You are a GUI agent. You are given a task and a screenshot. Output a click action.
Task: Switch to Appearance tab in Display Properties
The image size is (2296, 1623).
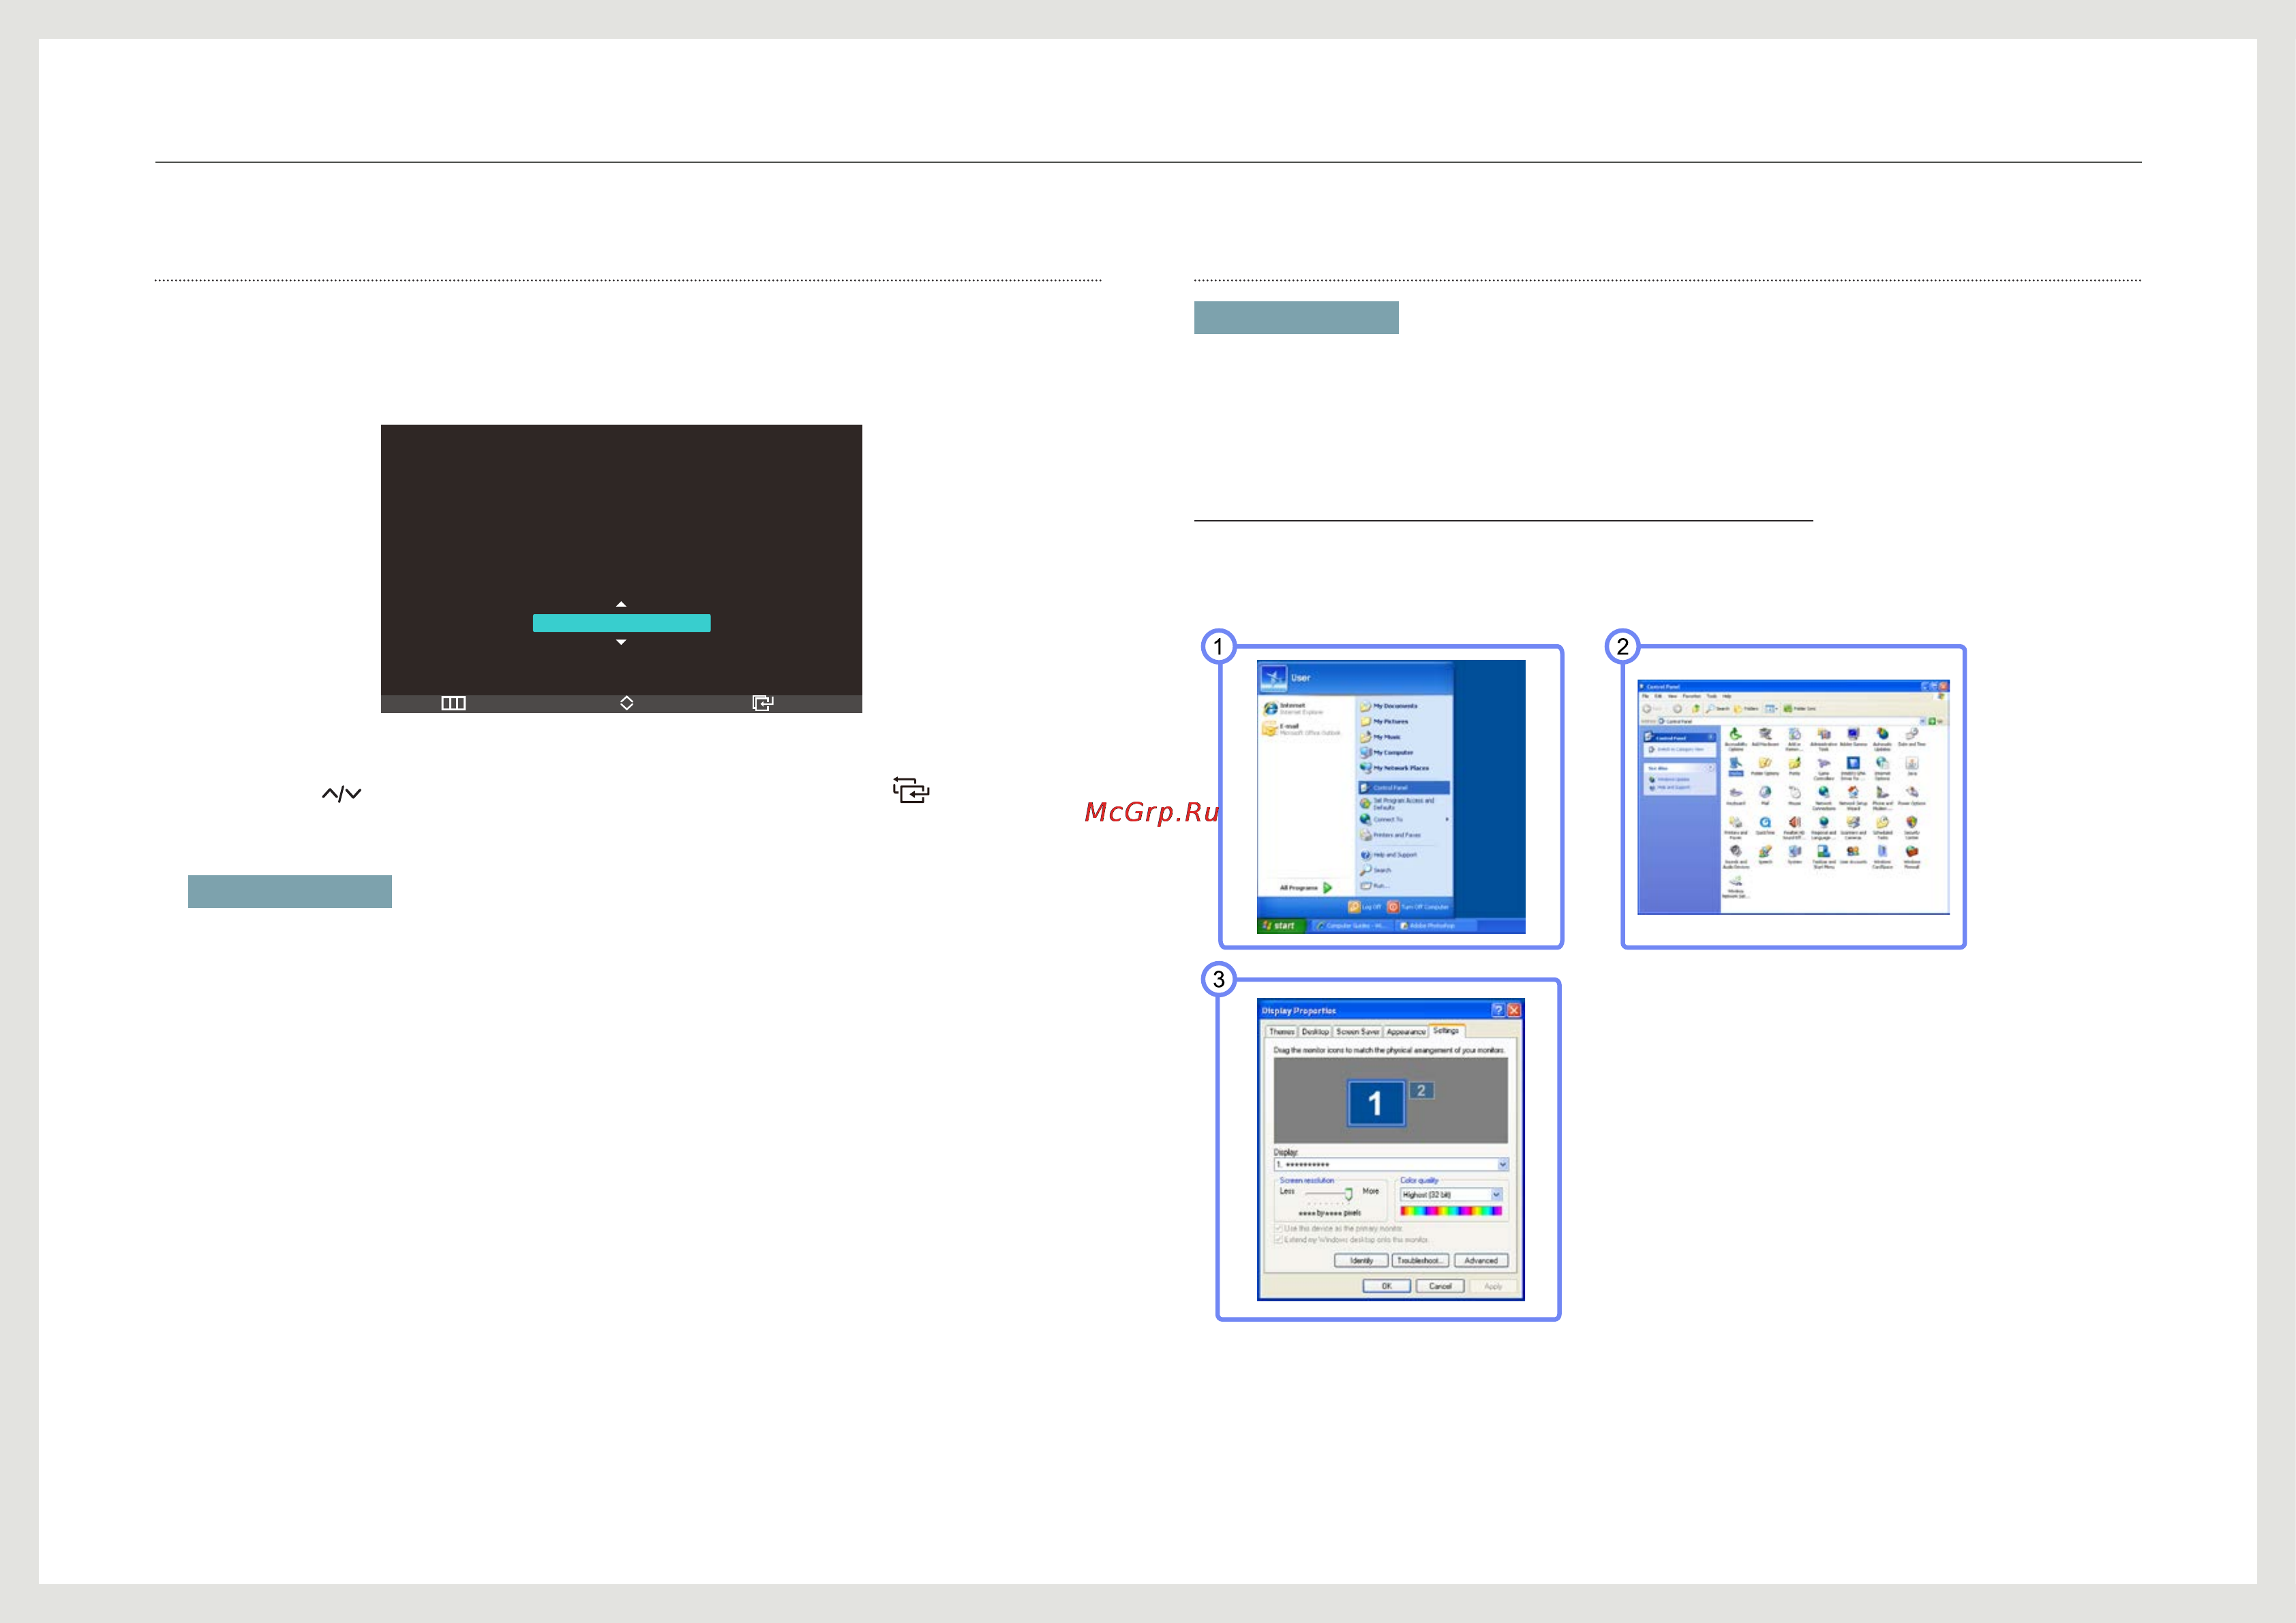pyautogui.click(x=1407, y=1032)
